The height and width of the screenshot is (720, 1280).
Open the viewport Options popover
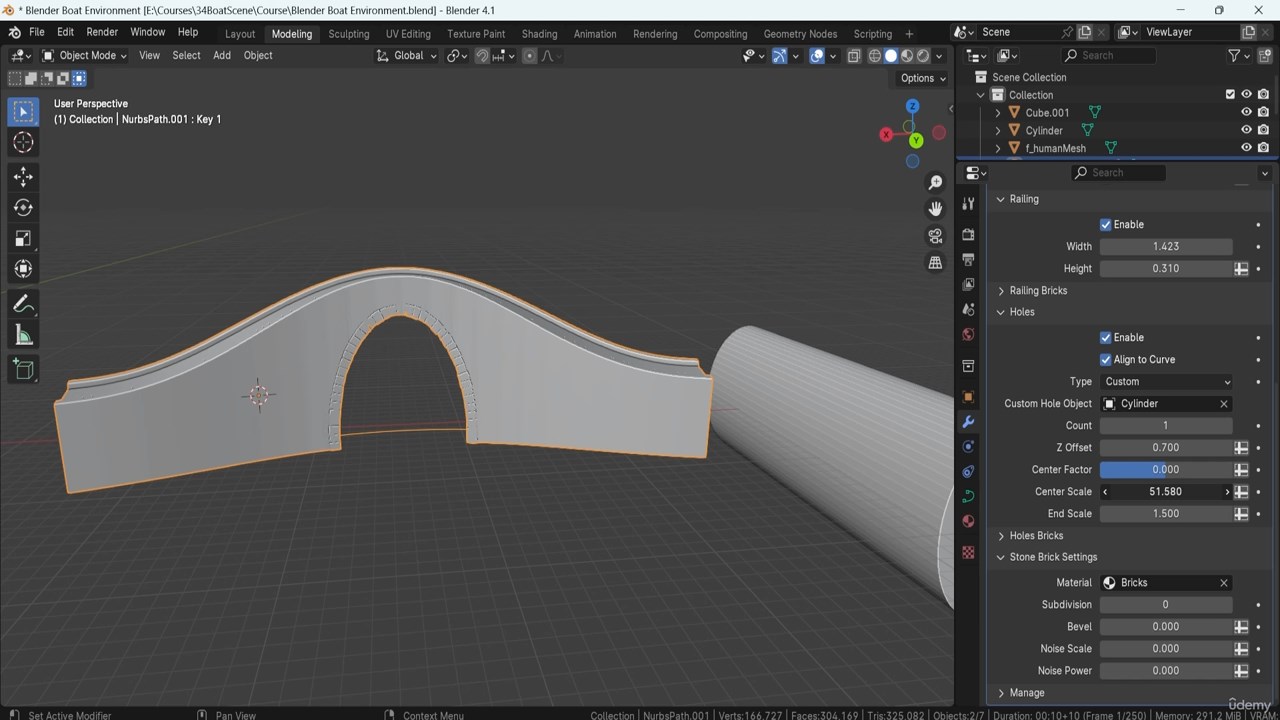click(x=922, y=78)
